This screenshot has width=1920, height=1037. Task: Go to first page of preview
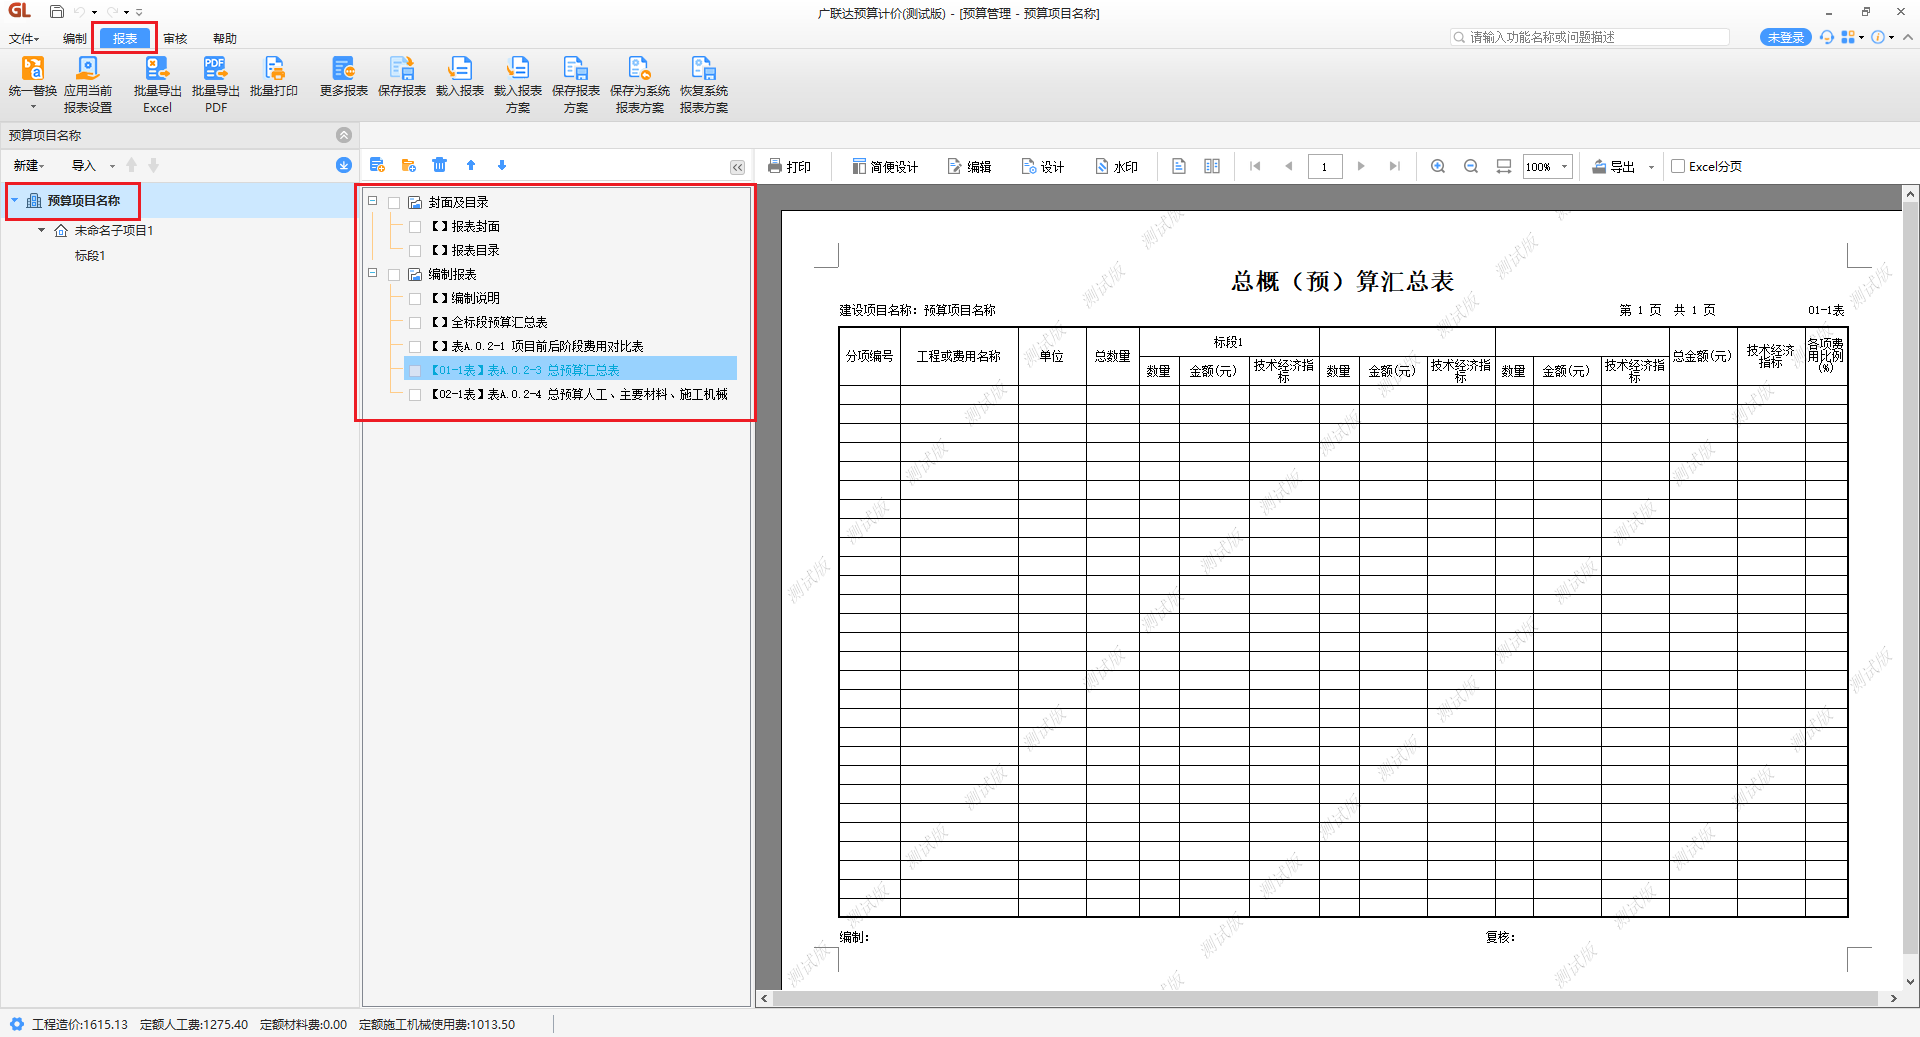point(1255,166)
